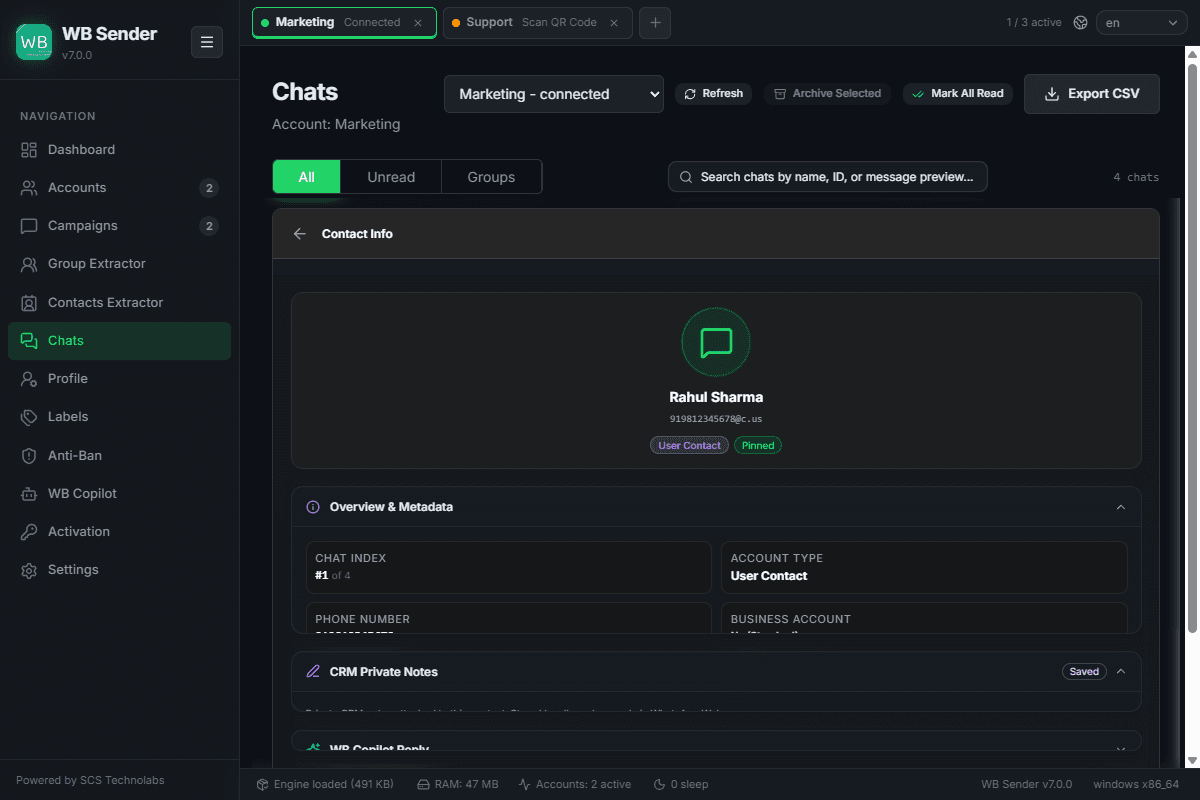The height and width of the screenshot is (800, 1200).
Task: Select the All chats filter
Action: pyautogui.click(x=306, y=177)
